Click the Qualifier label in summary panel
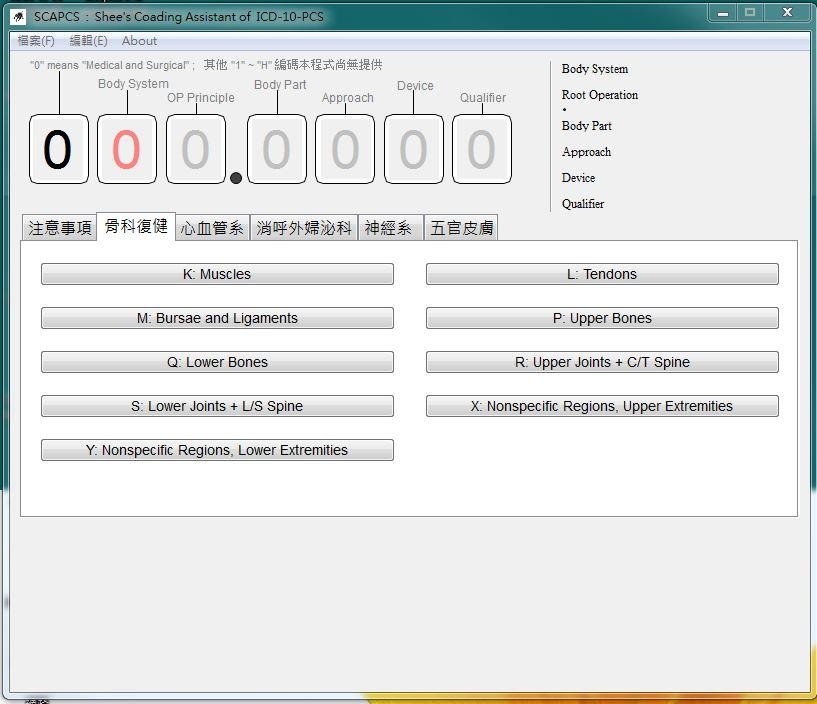The image size is (817, 704). [583, 204]
